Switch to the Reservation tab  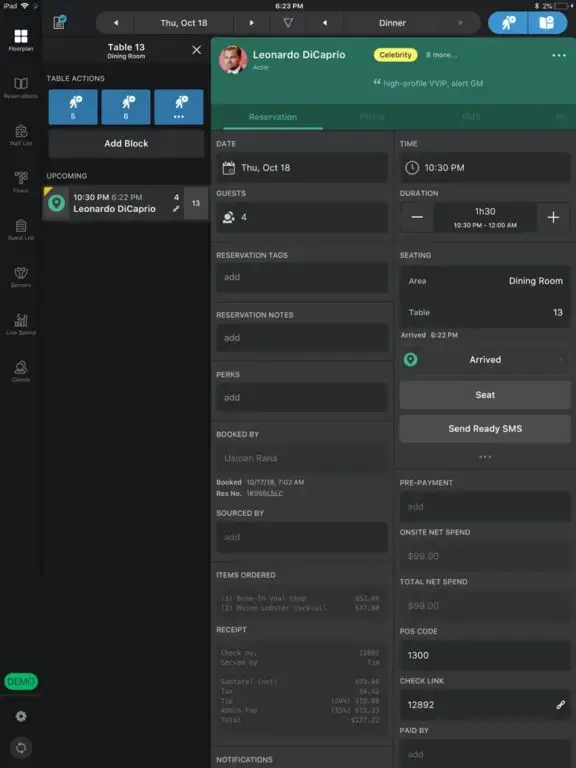click(273, 117)
